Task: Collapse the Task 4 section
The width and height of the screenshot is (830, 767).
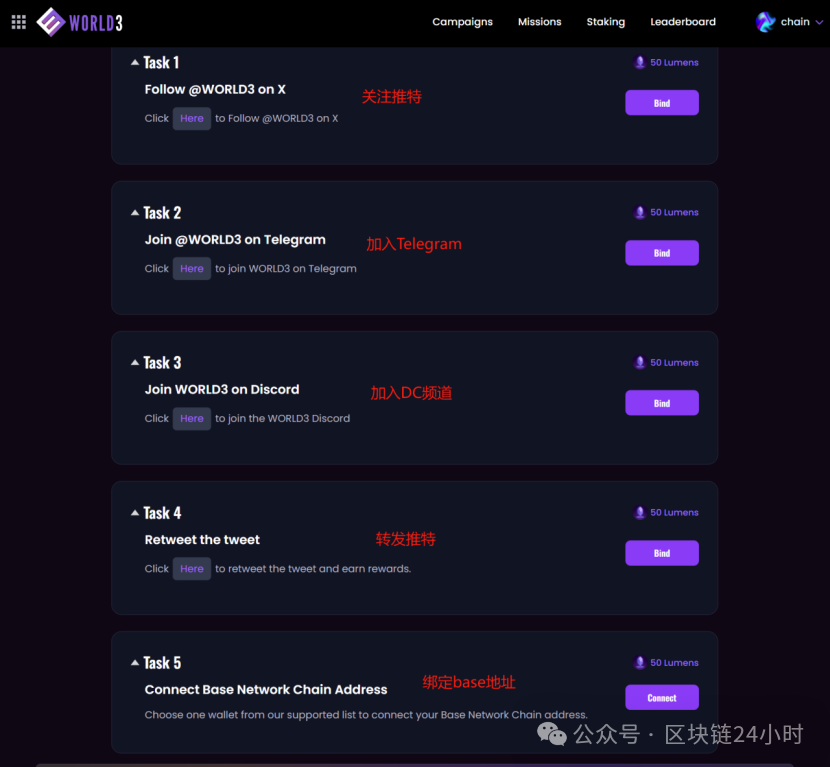Action: pos(135,513)
